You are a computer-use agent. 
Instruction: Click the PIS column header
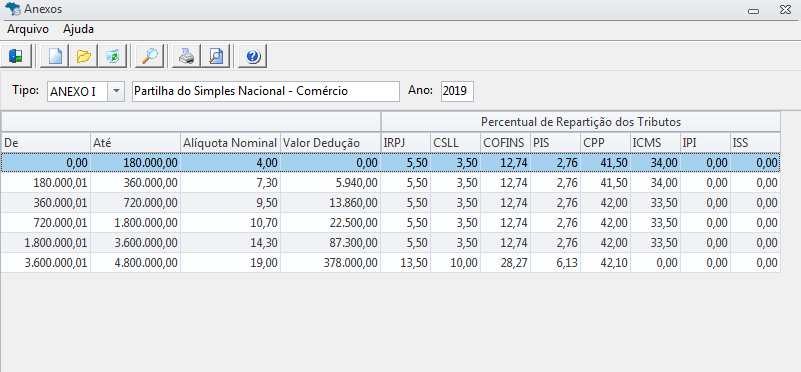(556, 143)
